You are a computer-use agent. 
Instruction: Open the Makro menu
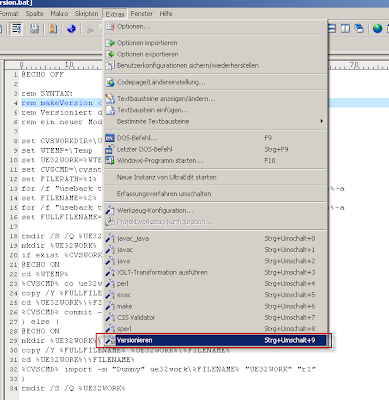pos(59,14)
